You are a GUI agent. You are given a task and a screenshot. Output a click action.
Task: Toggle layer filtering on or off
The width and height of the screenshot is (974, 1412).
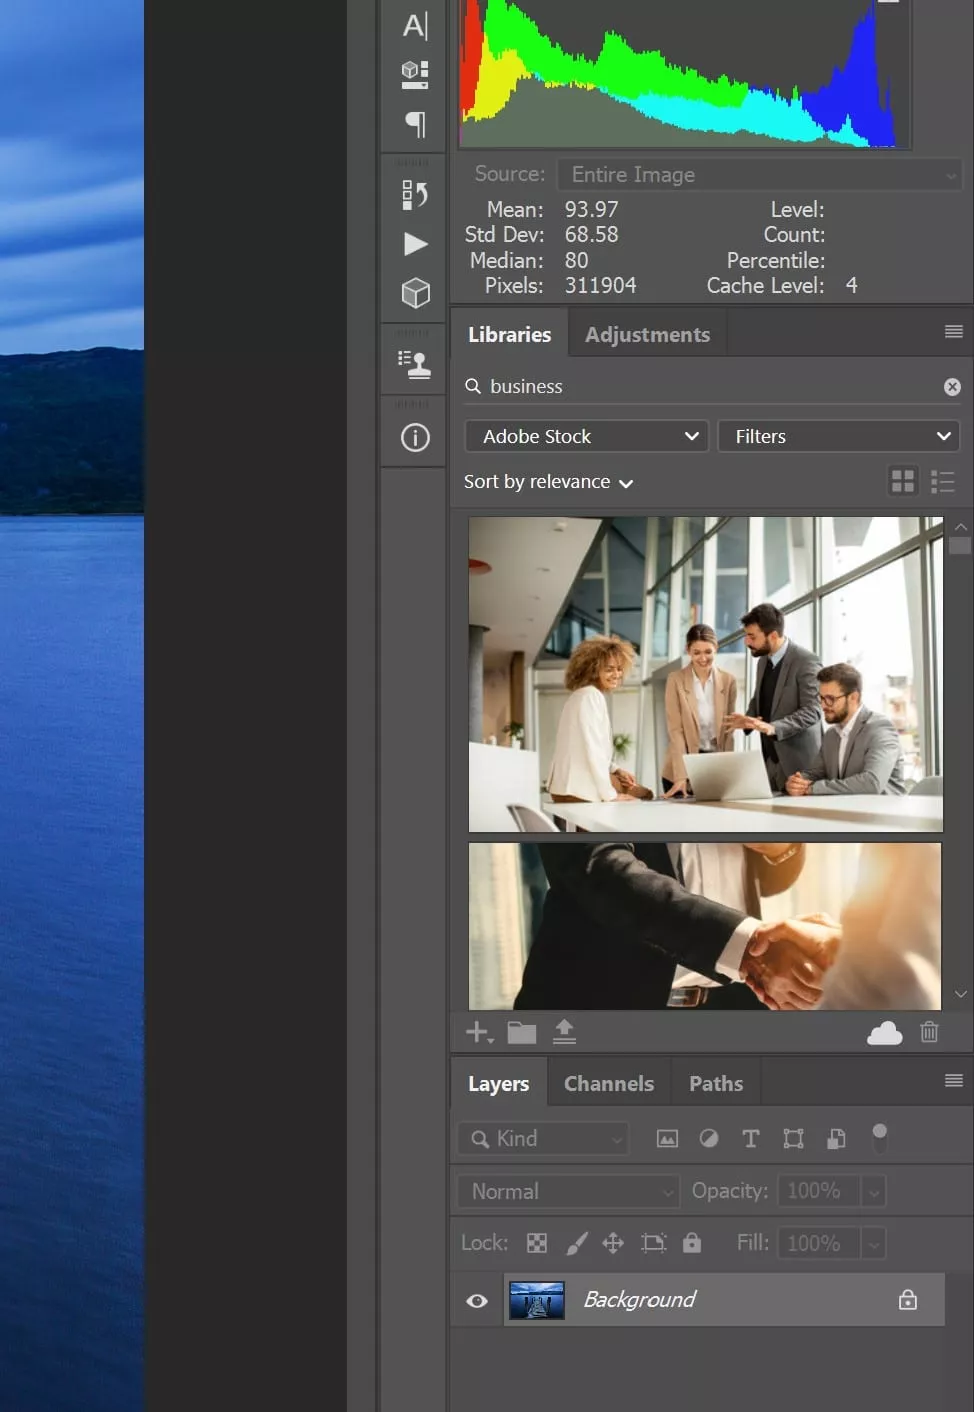pyautogui.click(x=879, y=1137)
